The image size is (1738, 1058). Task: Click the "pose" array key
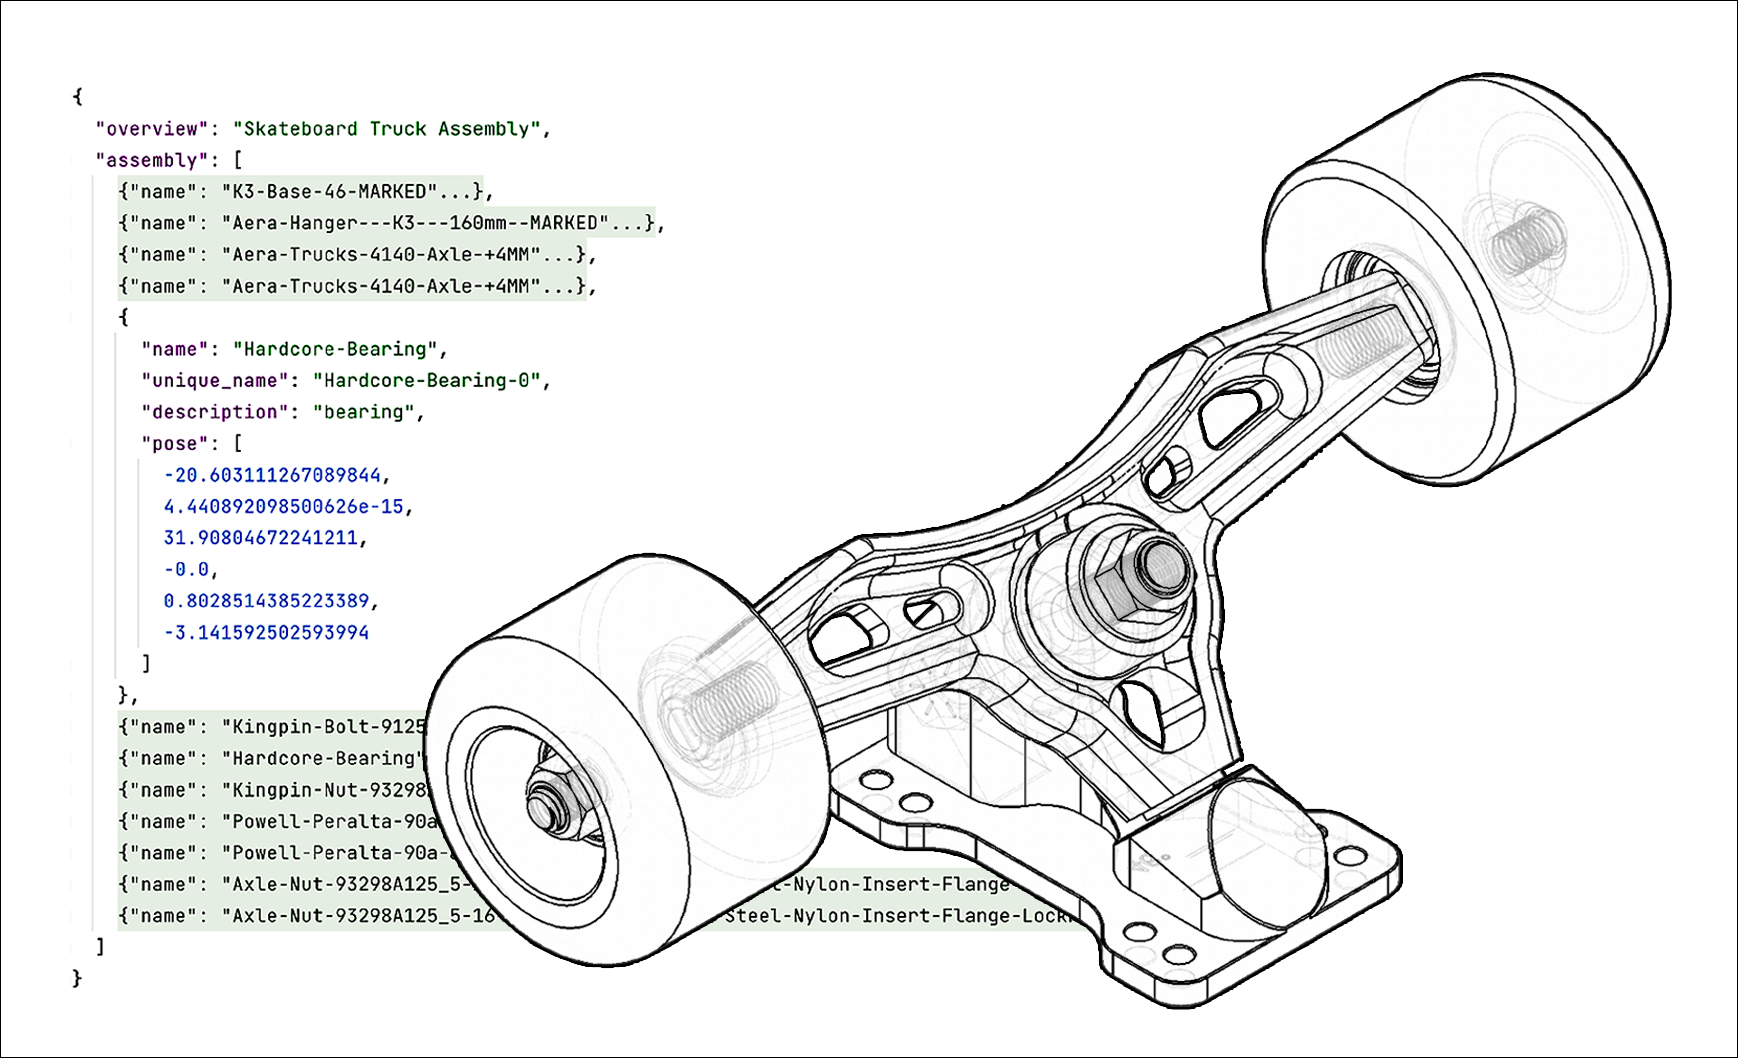175,443
